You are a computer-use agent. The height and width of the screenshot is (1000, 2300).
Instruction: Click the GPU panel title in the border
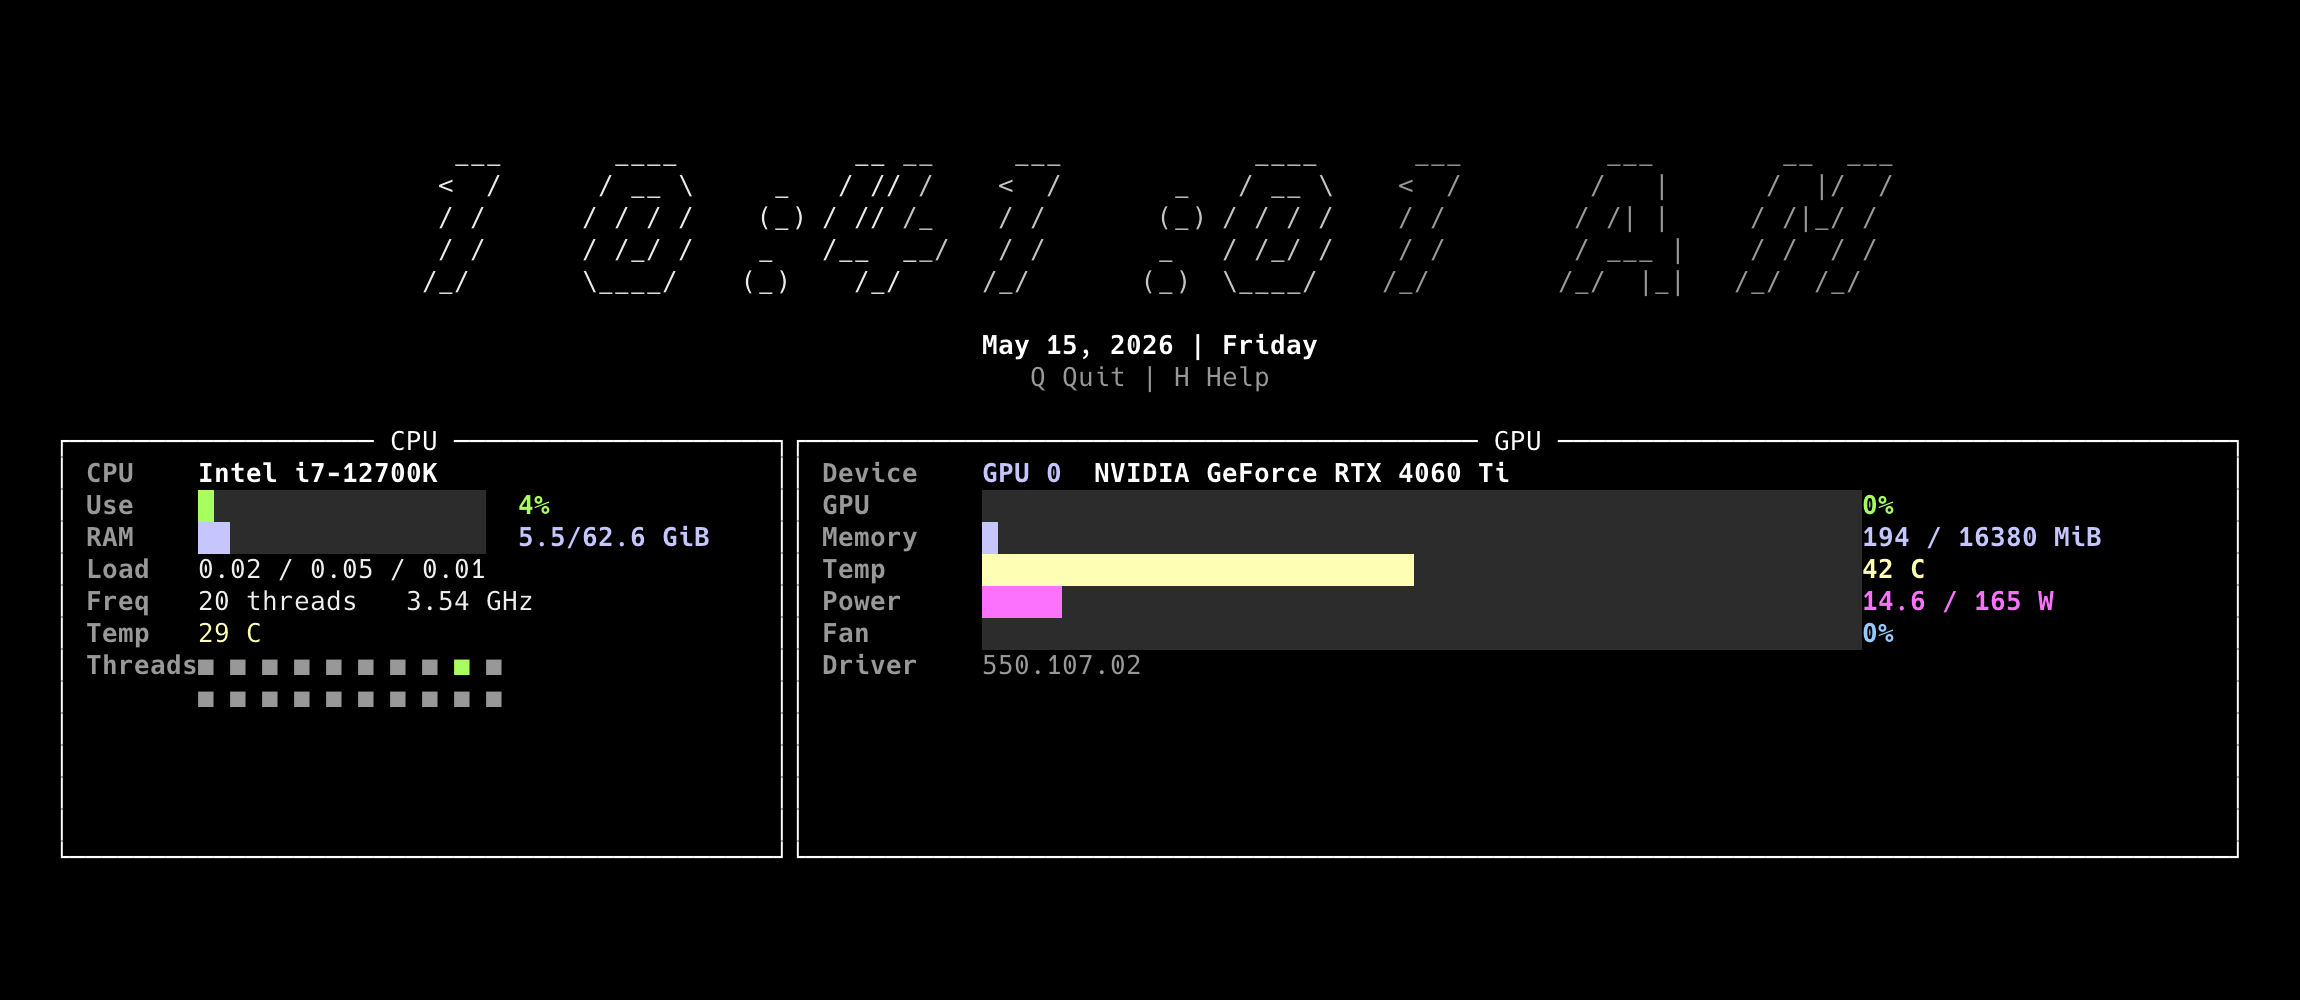click(x=1517, y=441)
